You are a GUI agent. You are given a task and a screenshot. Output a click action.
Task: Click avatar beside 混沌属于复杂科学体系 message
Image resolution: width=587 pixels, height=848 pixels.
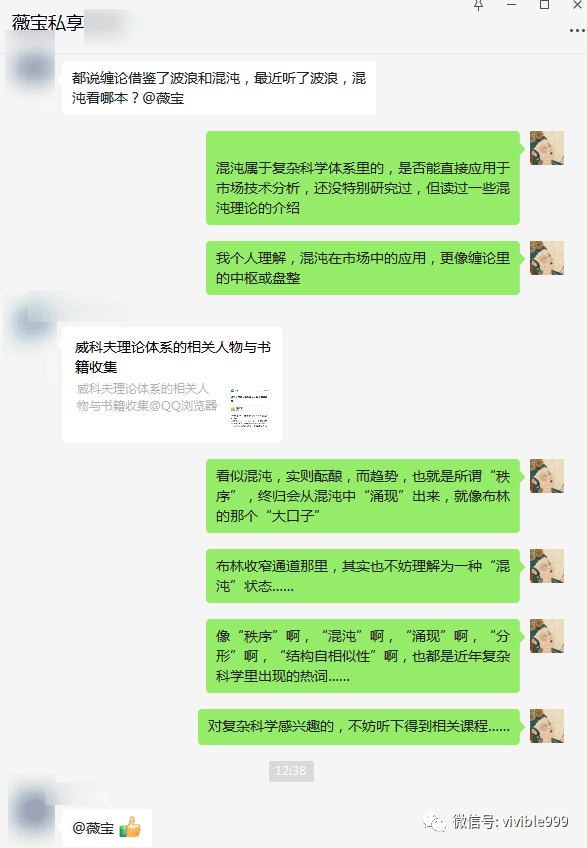pos(546,148)
